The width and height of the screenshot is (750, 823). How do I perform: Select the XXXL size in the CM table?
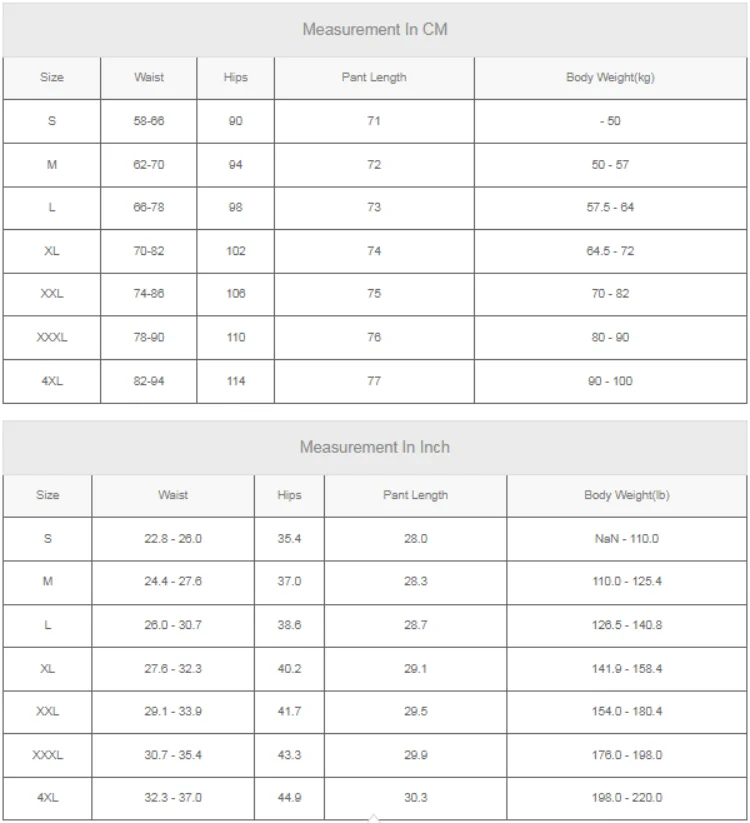51,337
